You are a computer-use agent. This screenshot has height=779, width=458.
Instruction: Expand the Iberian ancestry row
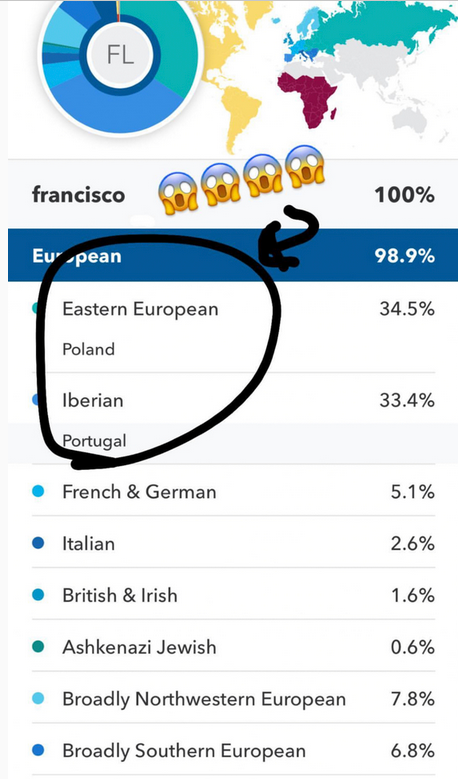pos(233,400)
